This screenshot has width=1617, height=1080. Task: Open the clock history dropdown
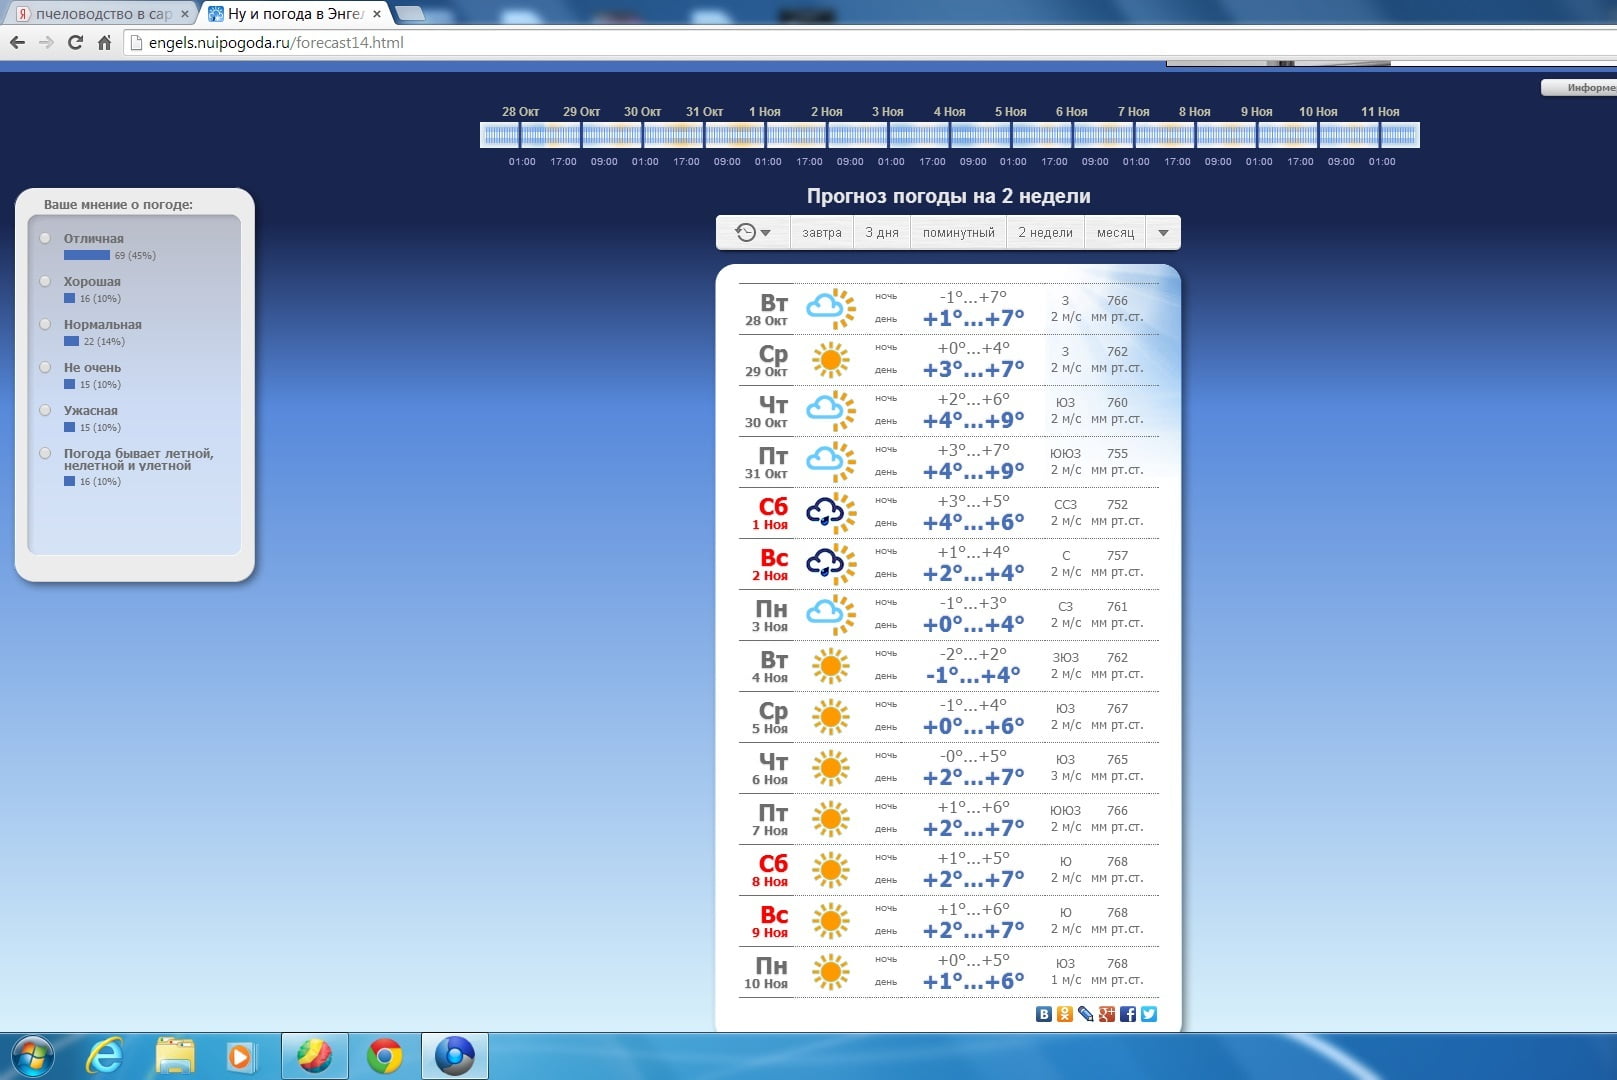(x=753, y=233)
